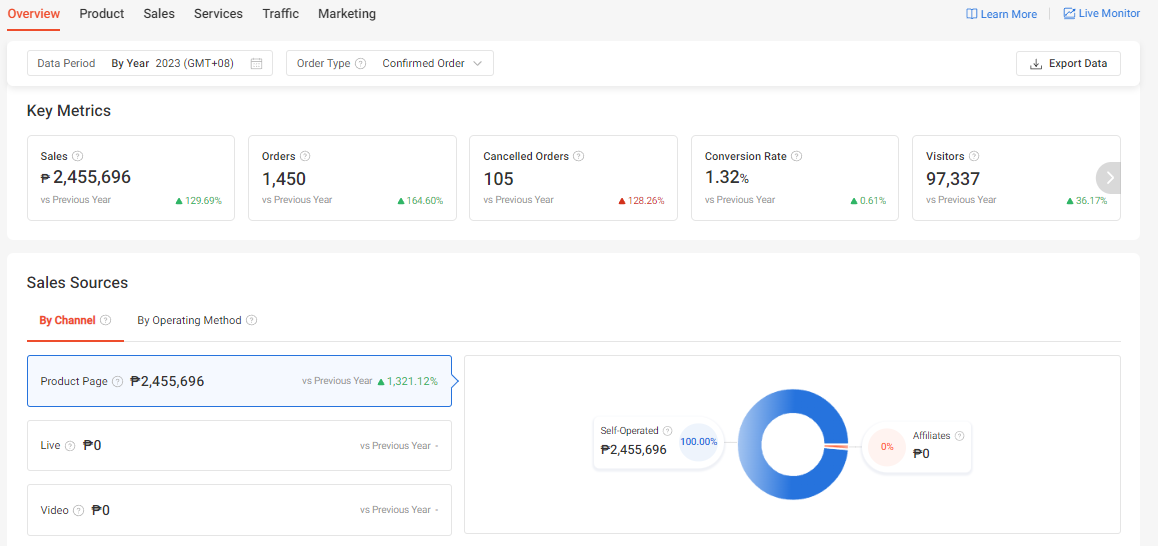Switch to the Traffic tab

[280, 14]
